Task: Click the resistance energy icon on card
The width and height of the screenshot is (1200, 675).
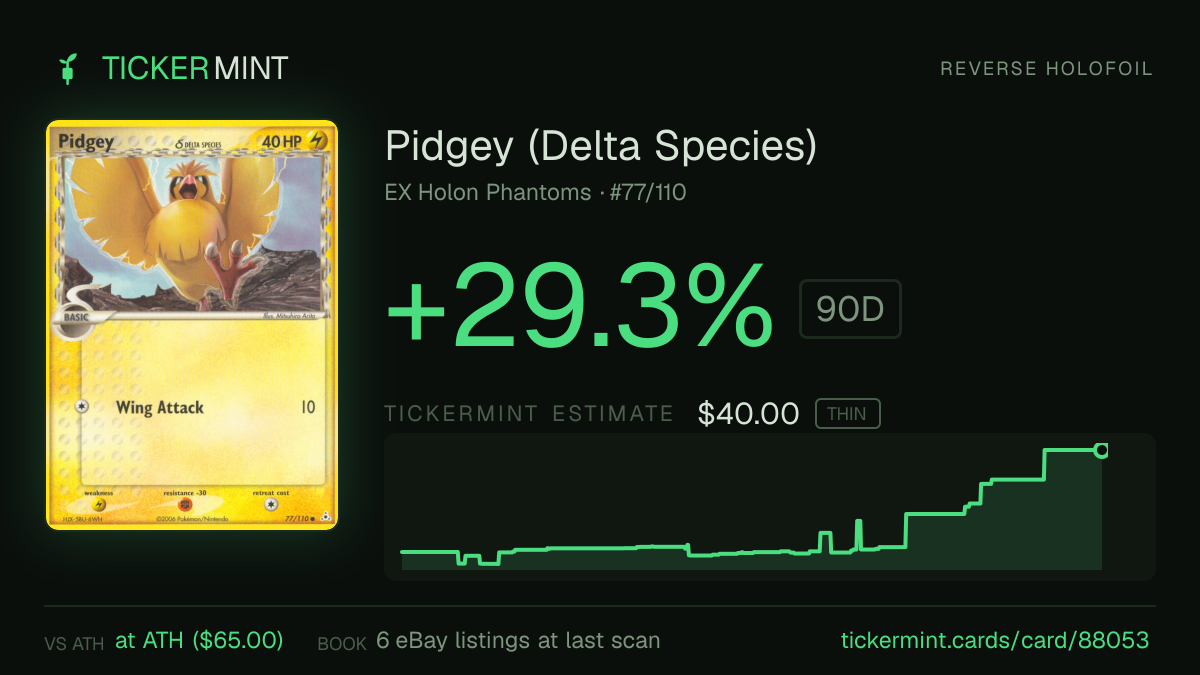Action: (x=184, y=505)
